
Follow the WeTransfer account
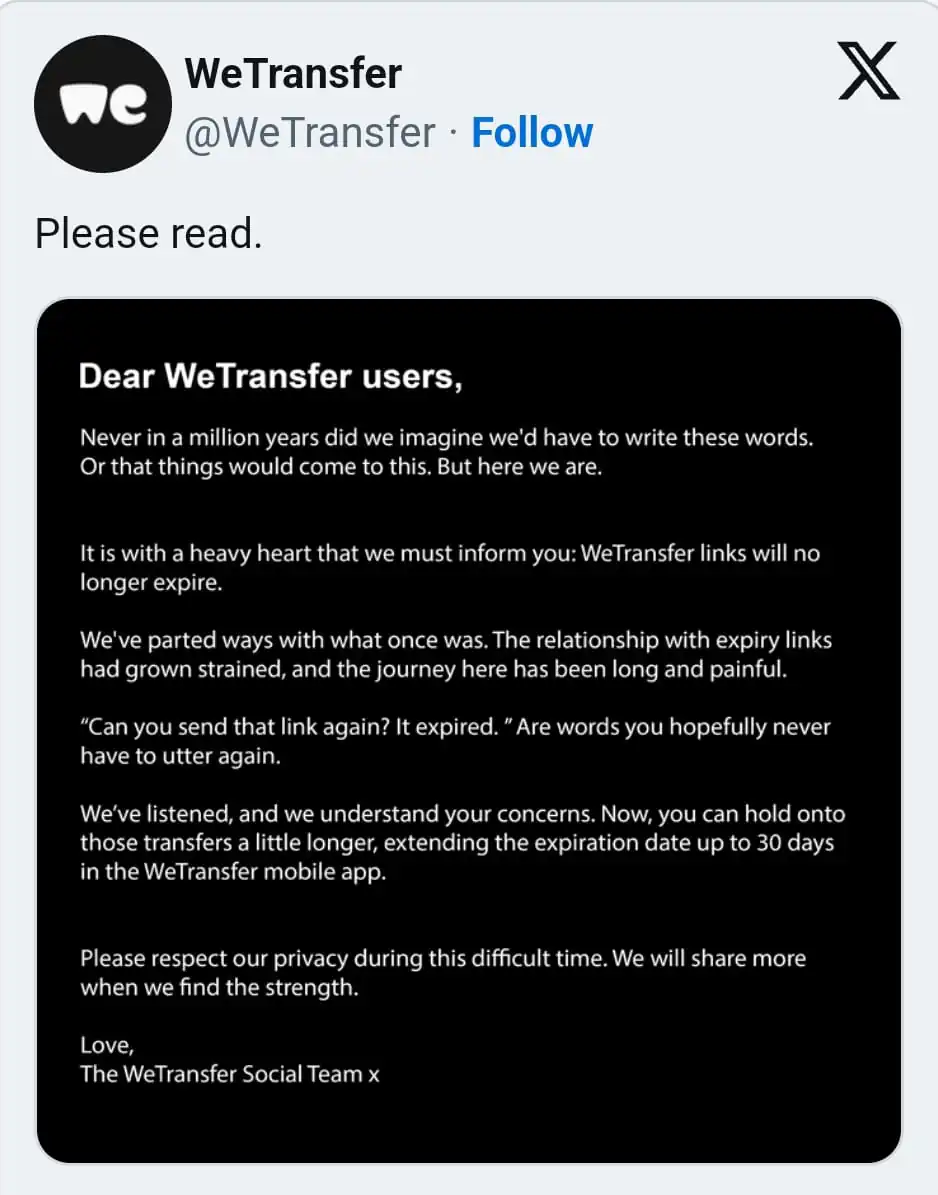pyautogui.click(x=532, y=133)
